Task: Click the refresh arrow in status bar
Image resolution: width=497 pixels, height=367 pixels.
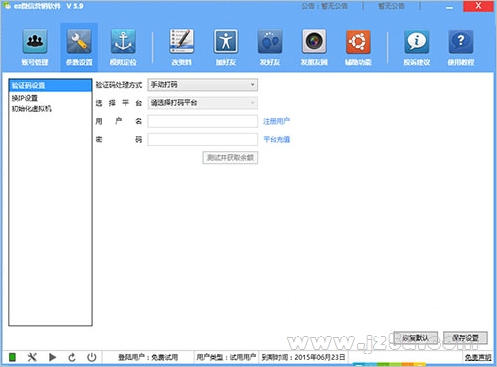Action: [72, 357]
